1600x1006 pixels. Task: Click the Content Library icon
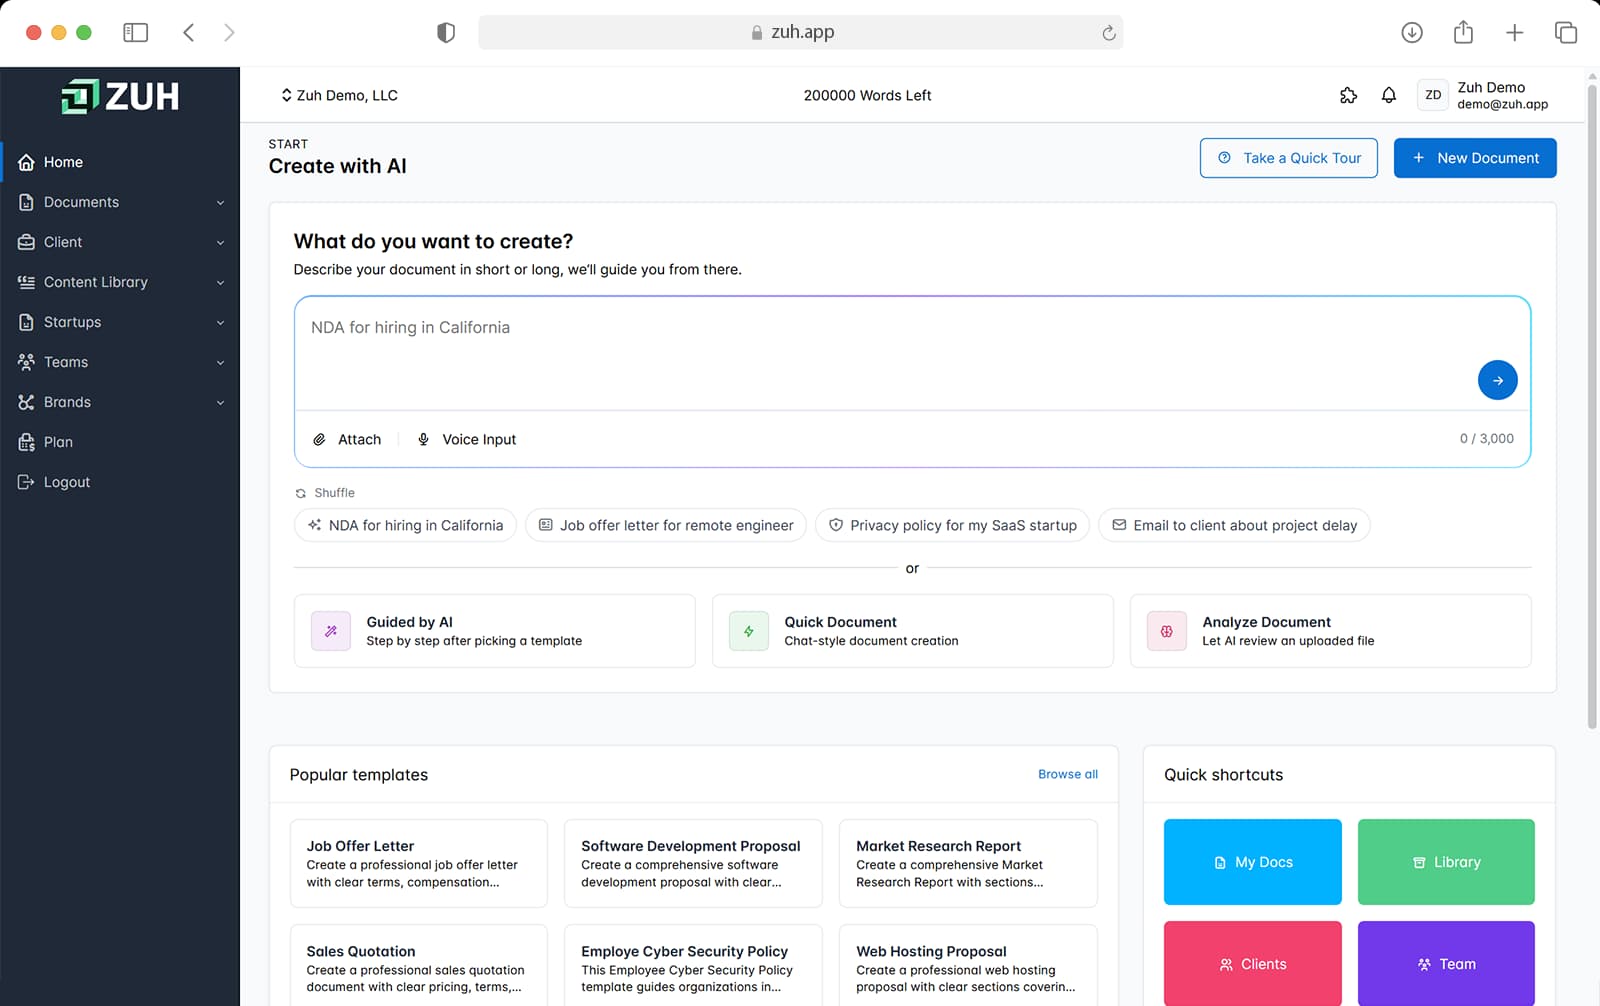pos(27,282)
